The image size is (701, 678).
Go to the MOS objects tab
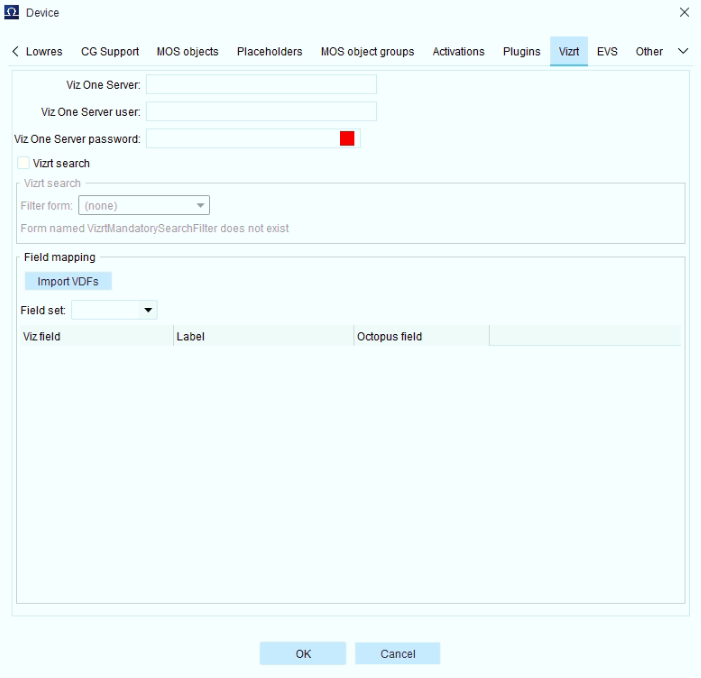(x=187, y=51)
